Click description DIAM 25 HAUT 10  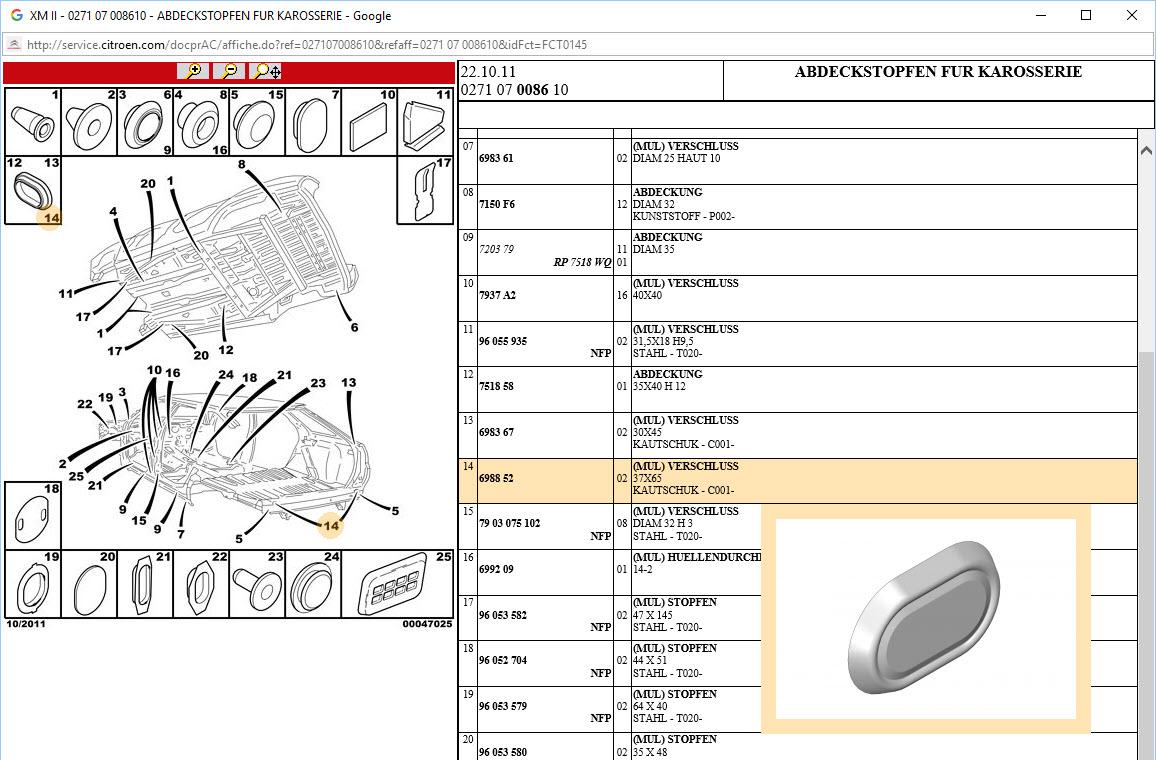pos(676,158)
